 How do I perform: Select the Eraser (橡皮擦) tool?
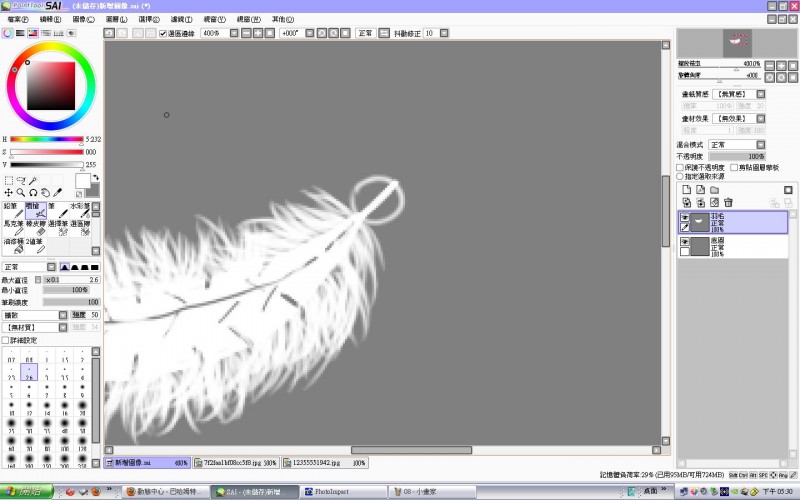(36, 228)
